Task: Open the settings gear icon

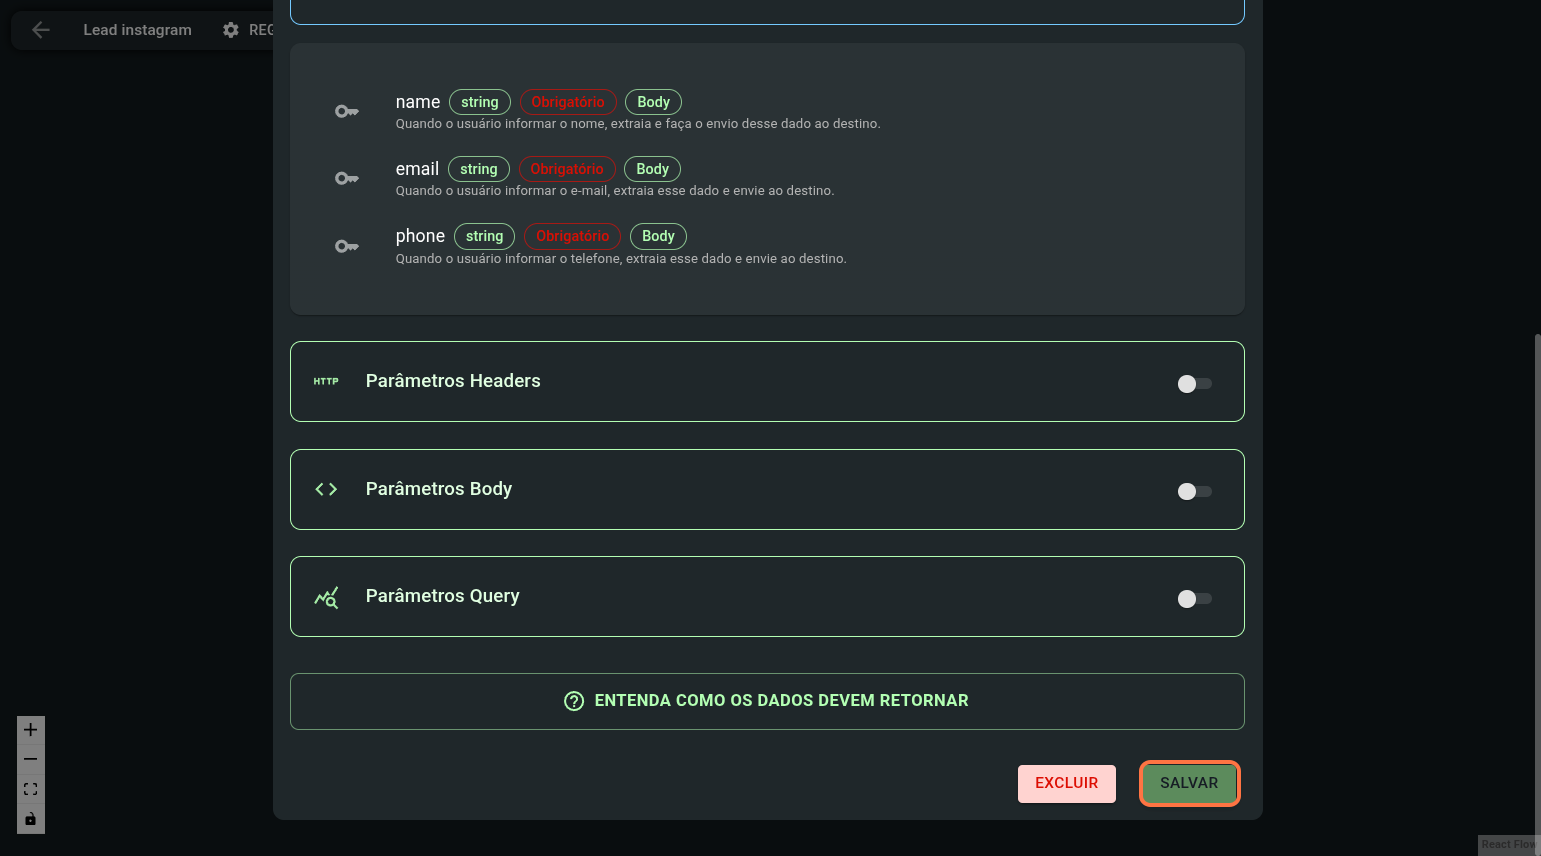Action: pos(231,30)
